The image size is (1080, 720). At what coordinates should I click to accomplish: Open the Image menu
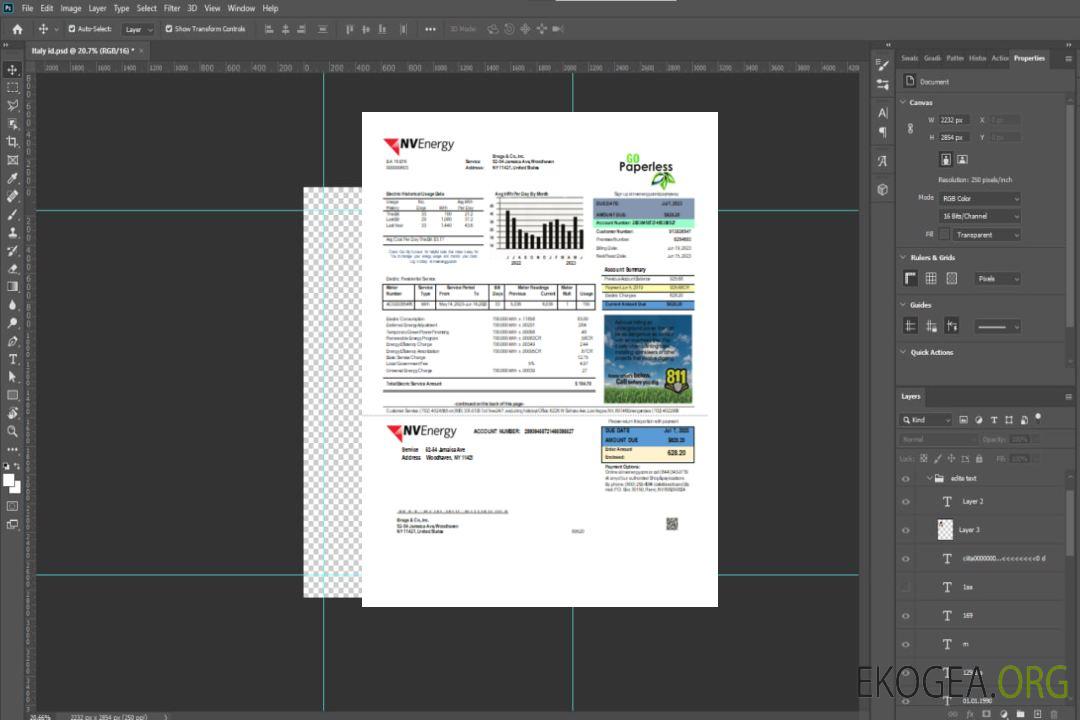(70, 8)
